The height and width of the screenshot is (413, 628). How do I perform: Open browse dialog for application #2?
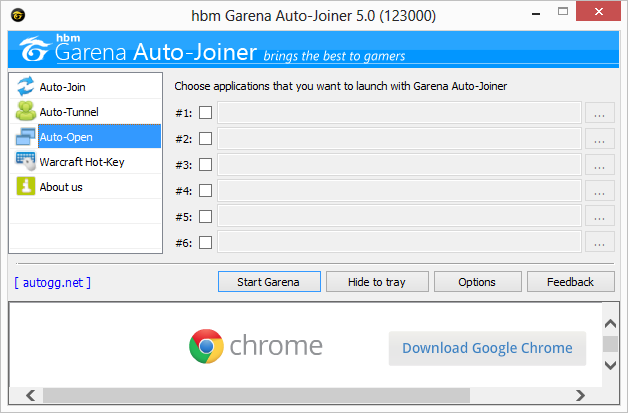[x=600, y=139]
